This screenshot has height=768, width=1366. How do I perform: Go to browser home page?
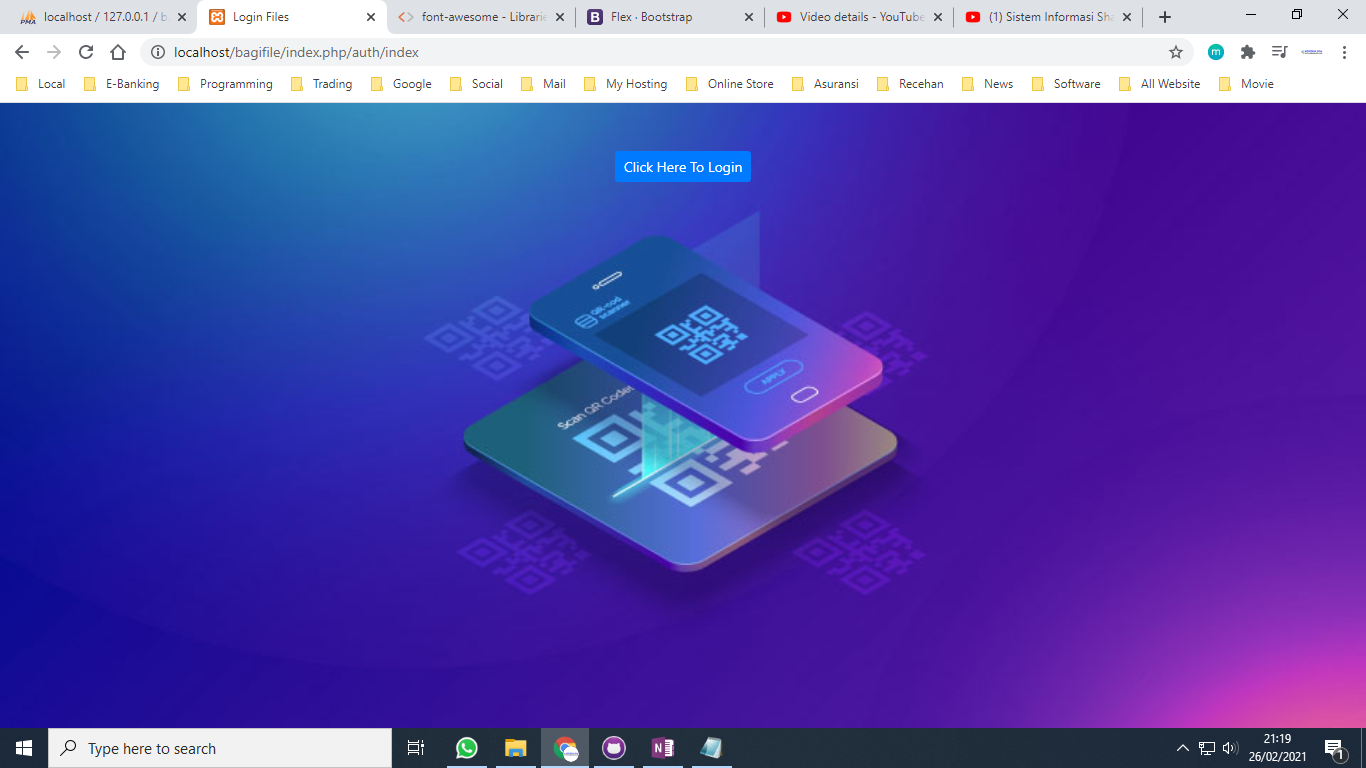coord(118,52)
